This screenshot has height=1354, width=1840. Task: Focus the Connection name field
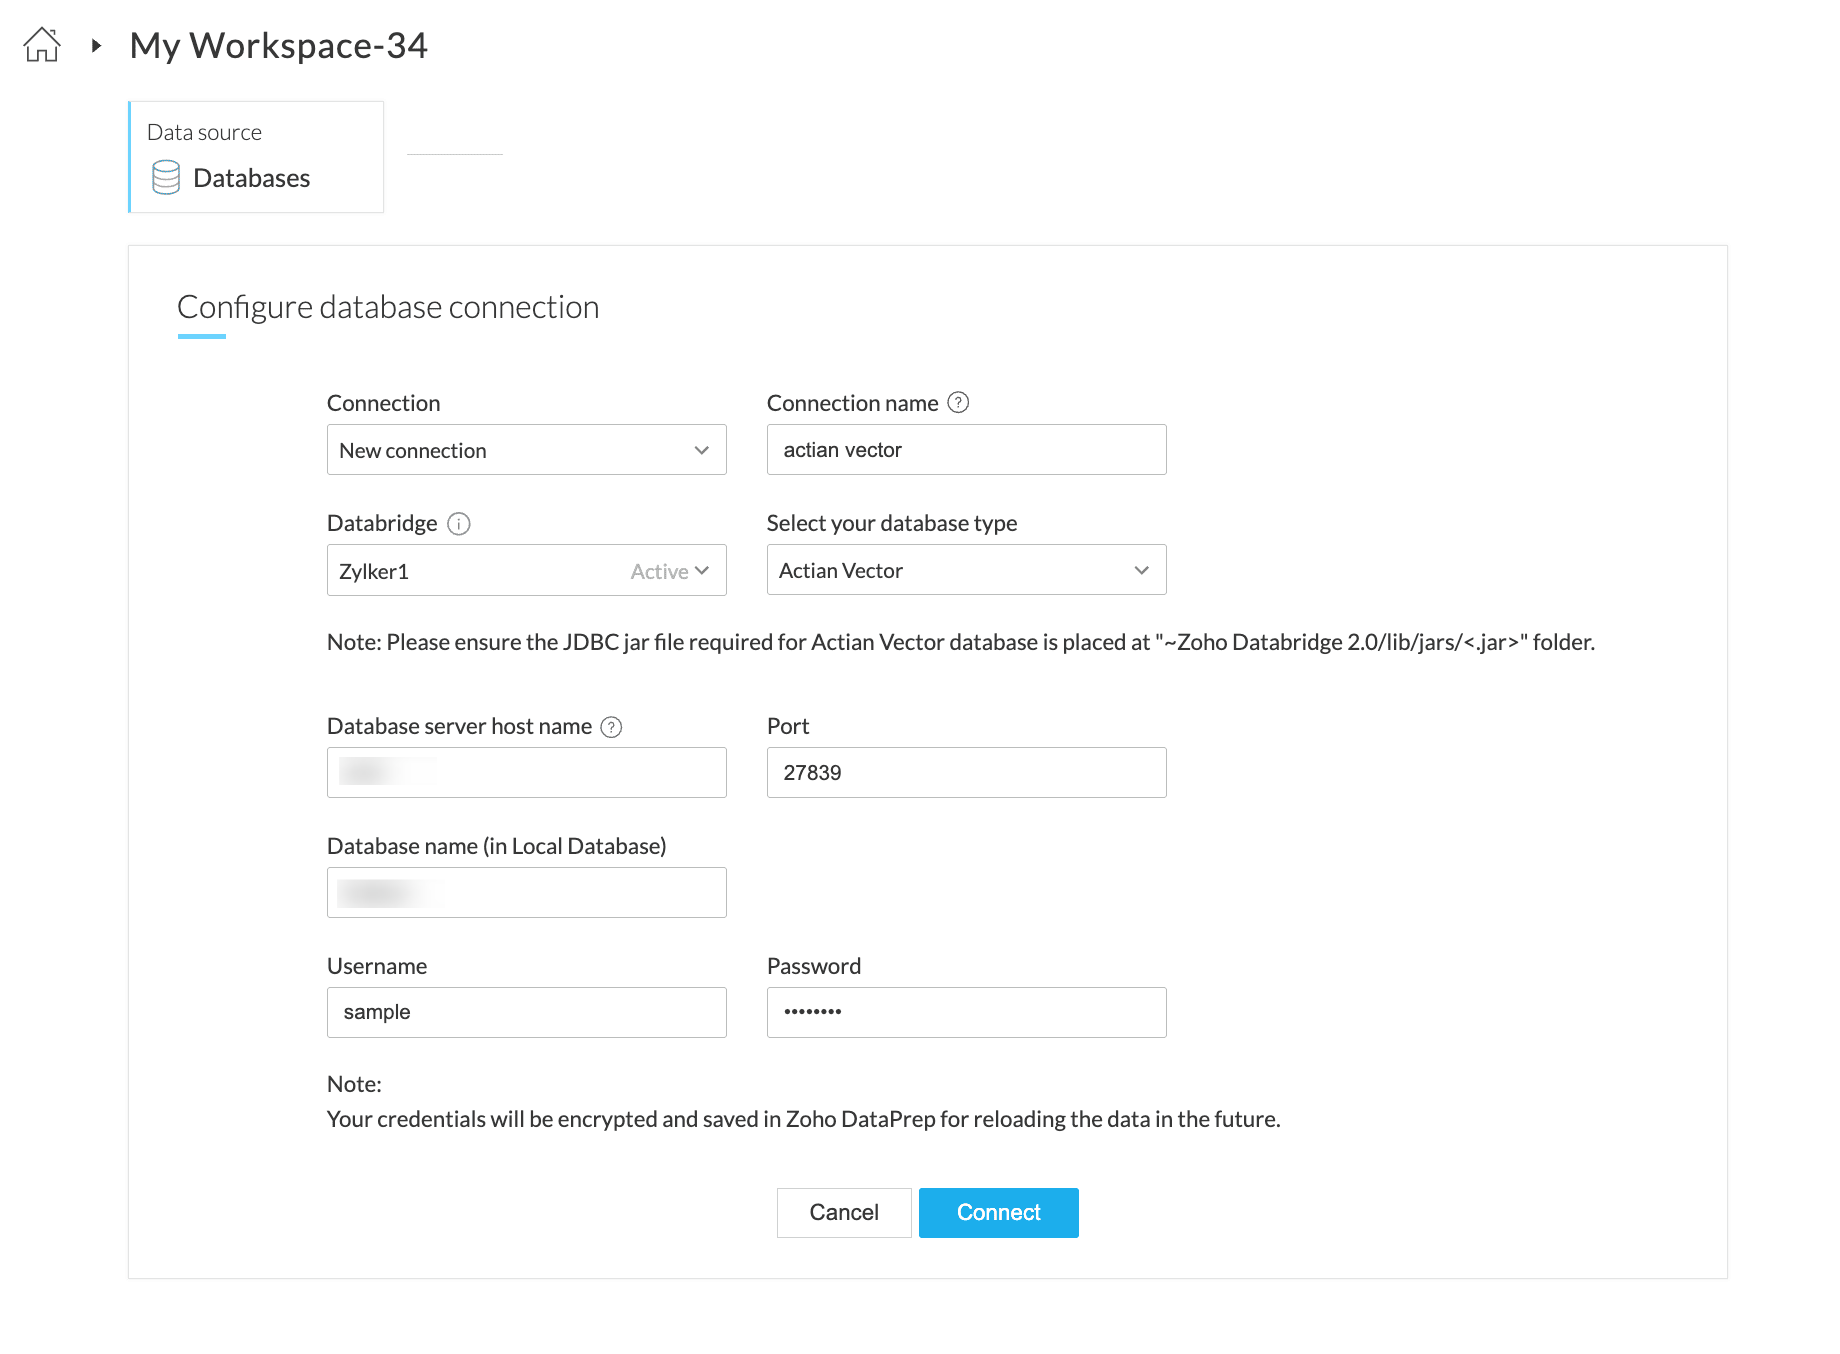coord(966,450)
